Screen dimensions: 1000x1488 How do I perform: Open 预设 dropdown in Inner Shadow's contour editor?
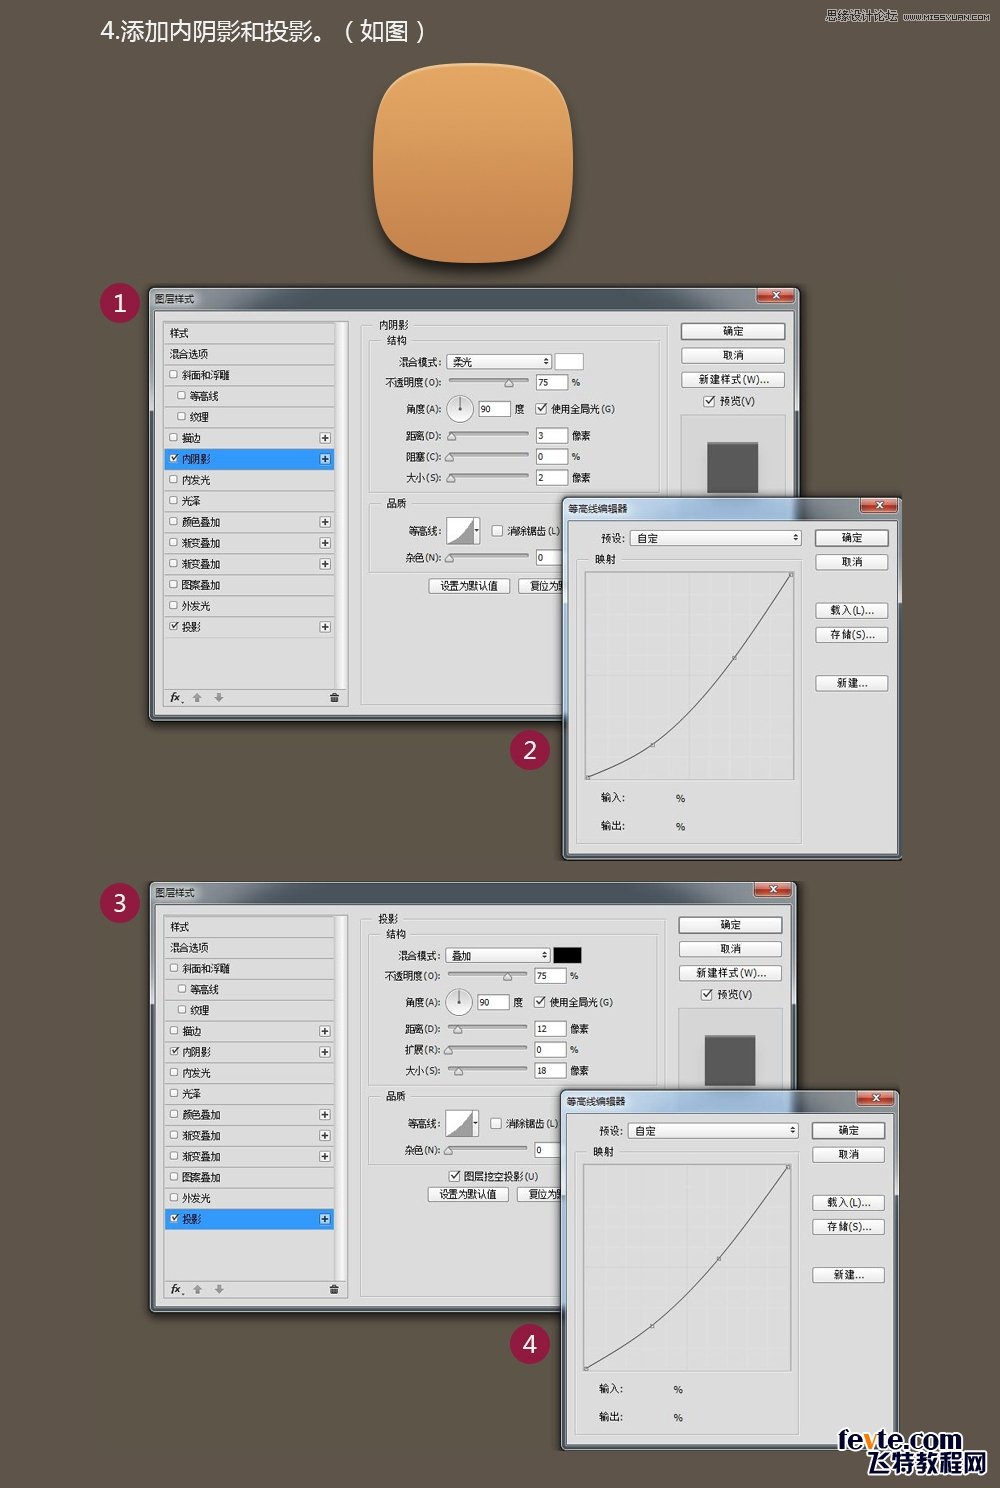[x=716, y=538]
